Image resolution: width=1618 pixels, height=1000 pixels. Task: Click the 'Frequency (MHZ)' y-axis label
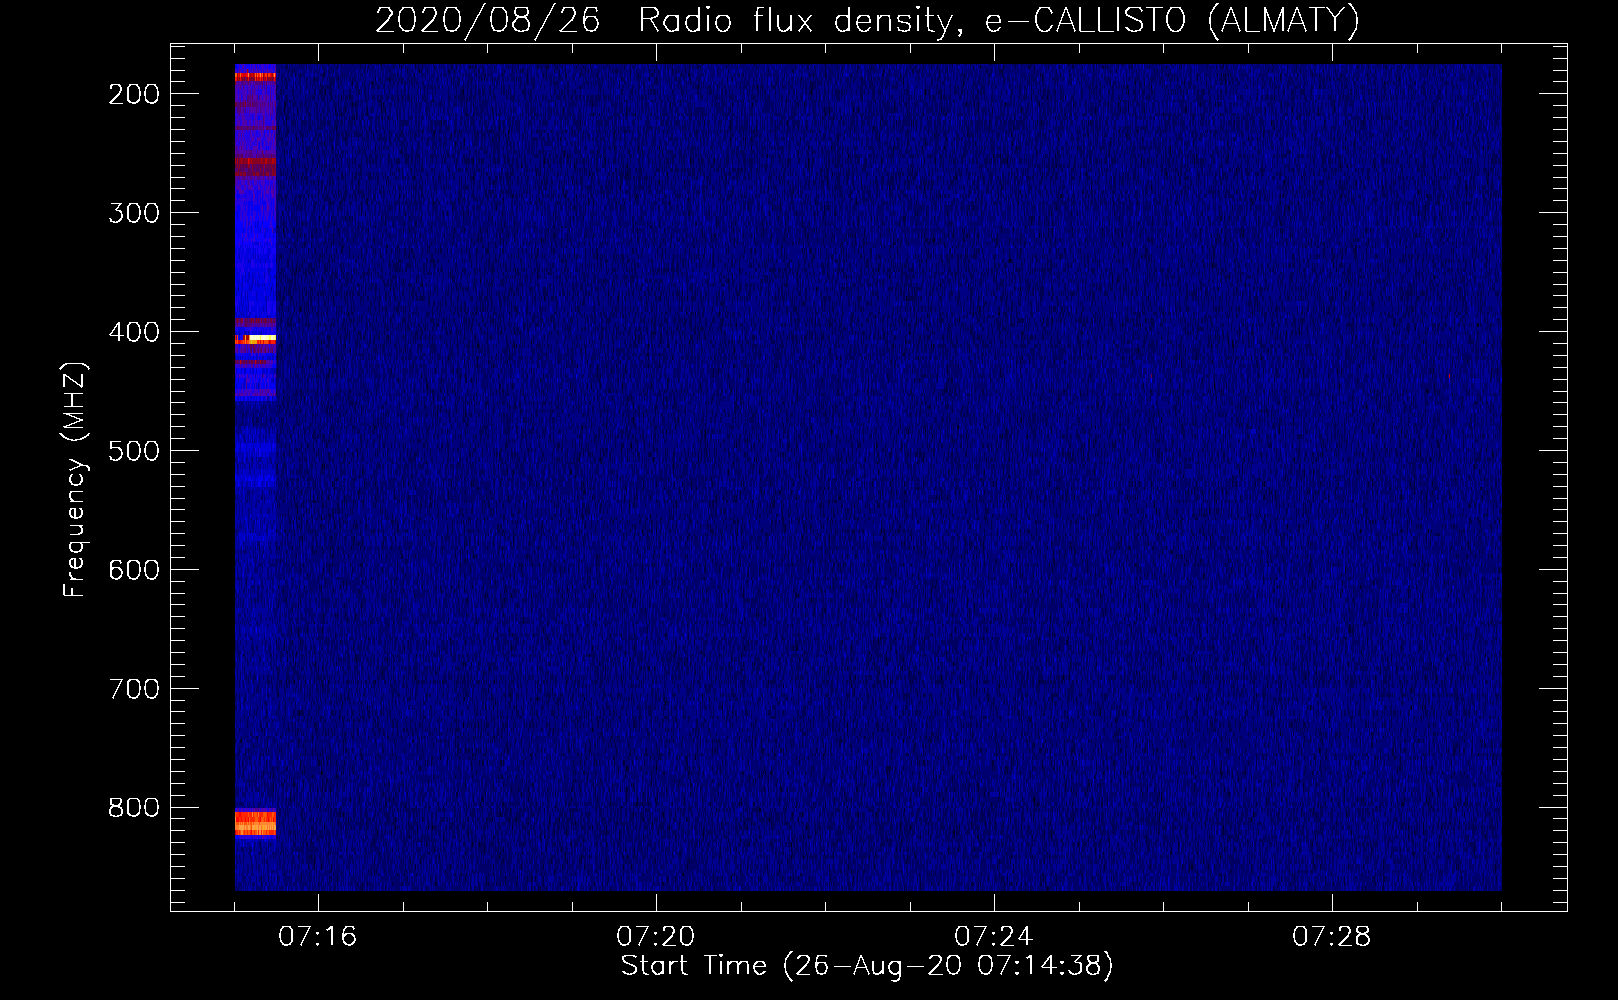tap(75, 480)
